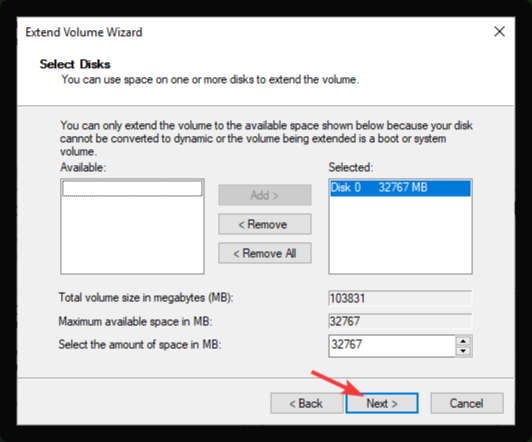The image size is (532, 442).
Task: Increase space amount with up spinner arrow
Action: pos(463,341)
